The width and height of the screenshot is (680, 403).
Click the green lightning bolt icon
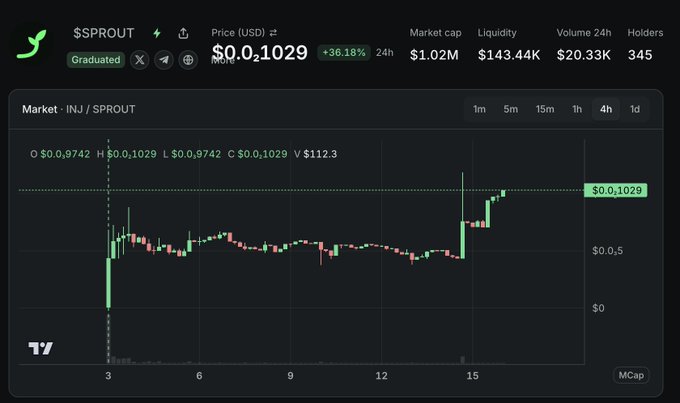point(157,33)
